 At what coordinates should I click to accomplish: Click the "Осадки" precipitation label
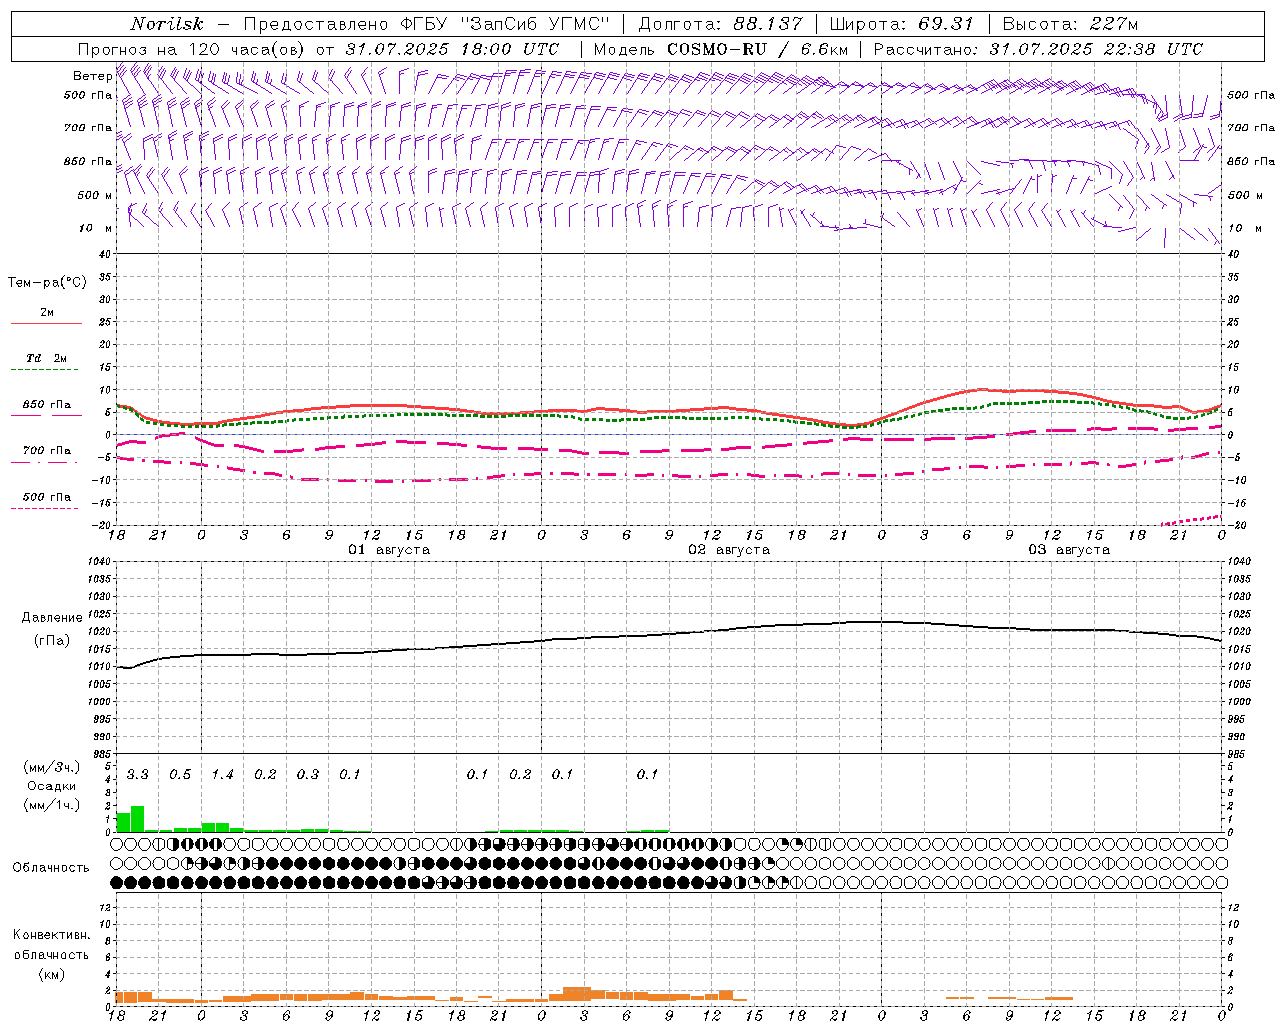(x=51, y=786)
